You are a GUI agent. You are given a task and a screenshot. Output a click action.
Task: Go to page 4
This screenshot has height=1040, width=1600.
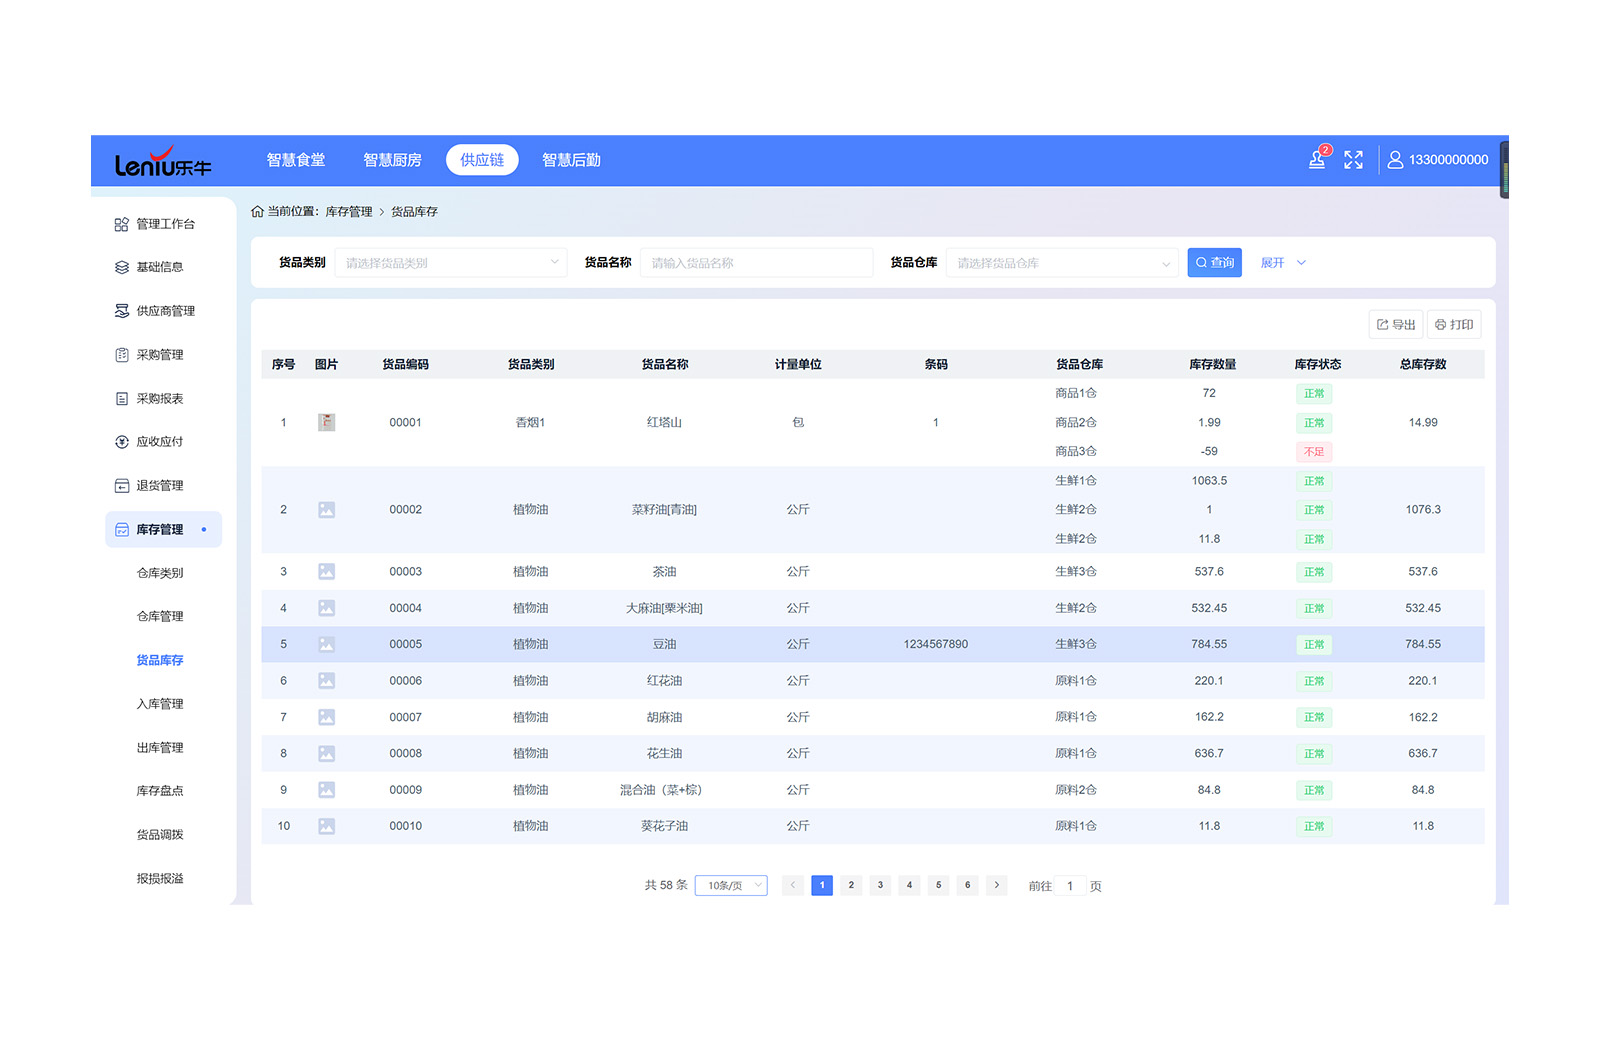pos(909,885)
